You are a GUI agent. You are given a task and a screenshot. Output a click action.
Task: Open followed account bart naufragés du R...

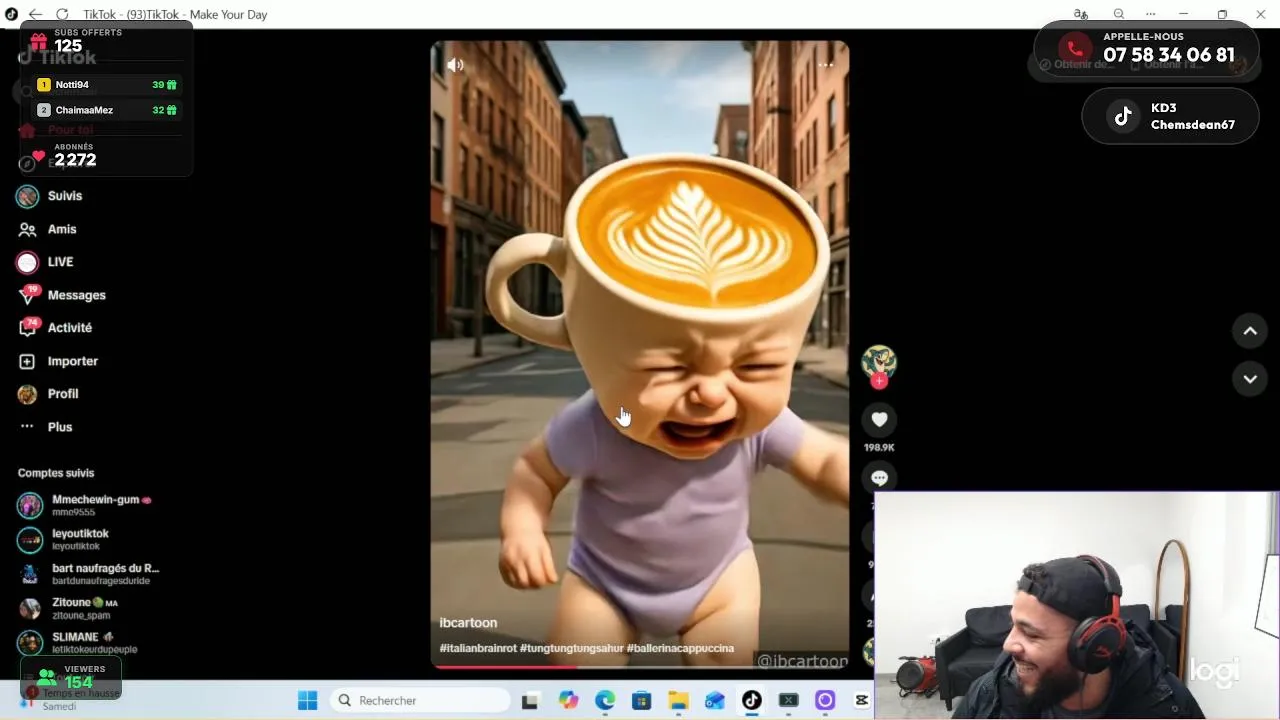(x=88, y=574)
